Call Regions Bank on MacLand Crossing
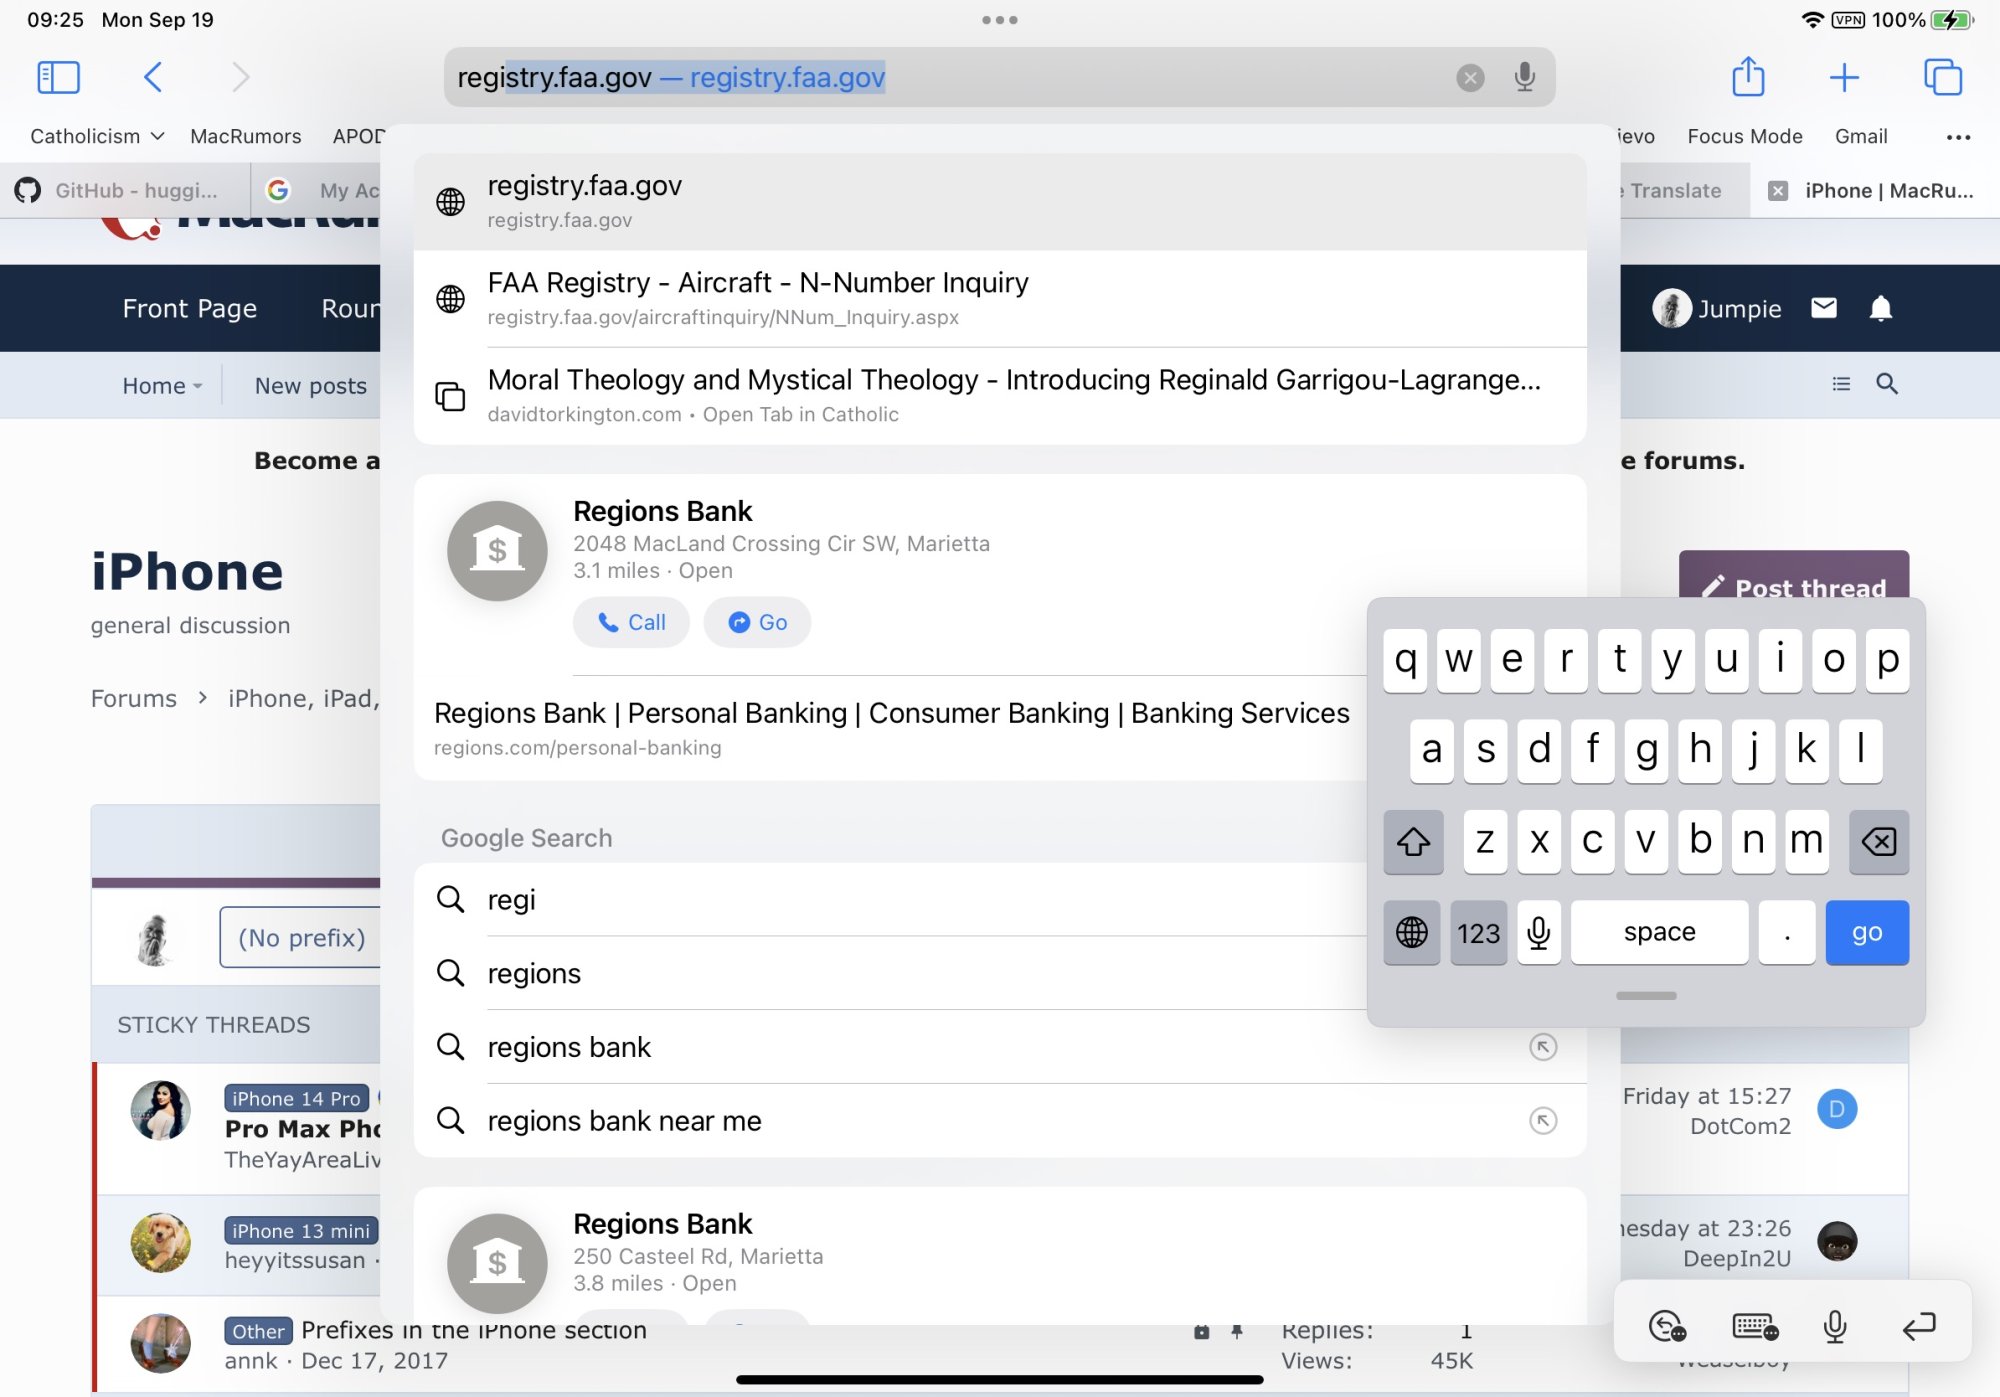This screenshot has height=1397, width=2000. 631,622
